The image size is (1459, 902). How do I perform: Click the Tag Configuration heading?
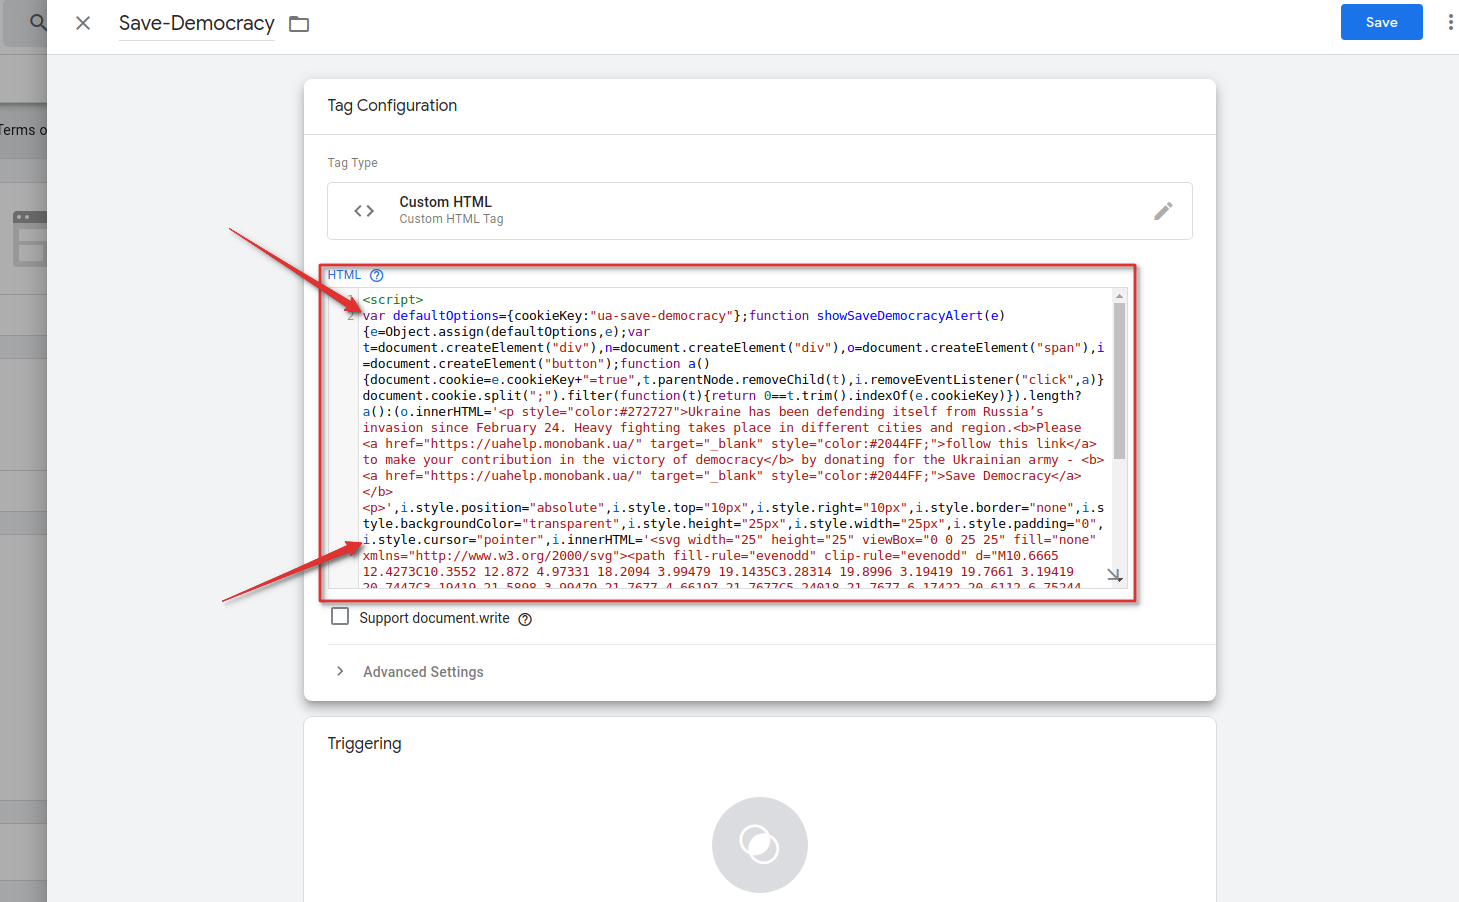pyautogui.click(x=392, y=106)
